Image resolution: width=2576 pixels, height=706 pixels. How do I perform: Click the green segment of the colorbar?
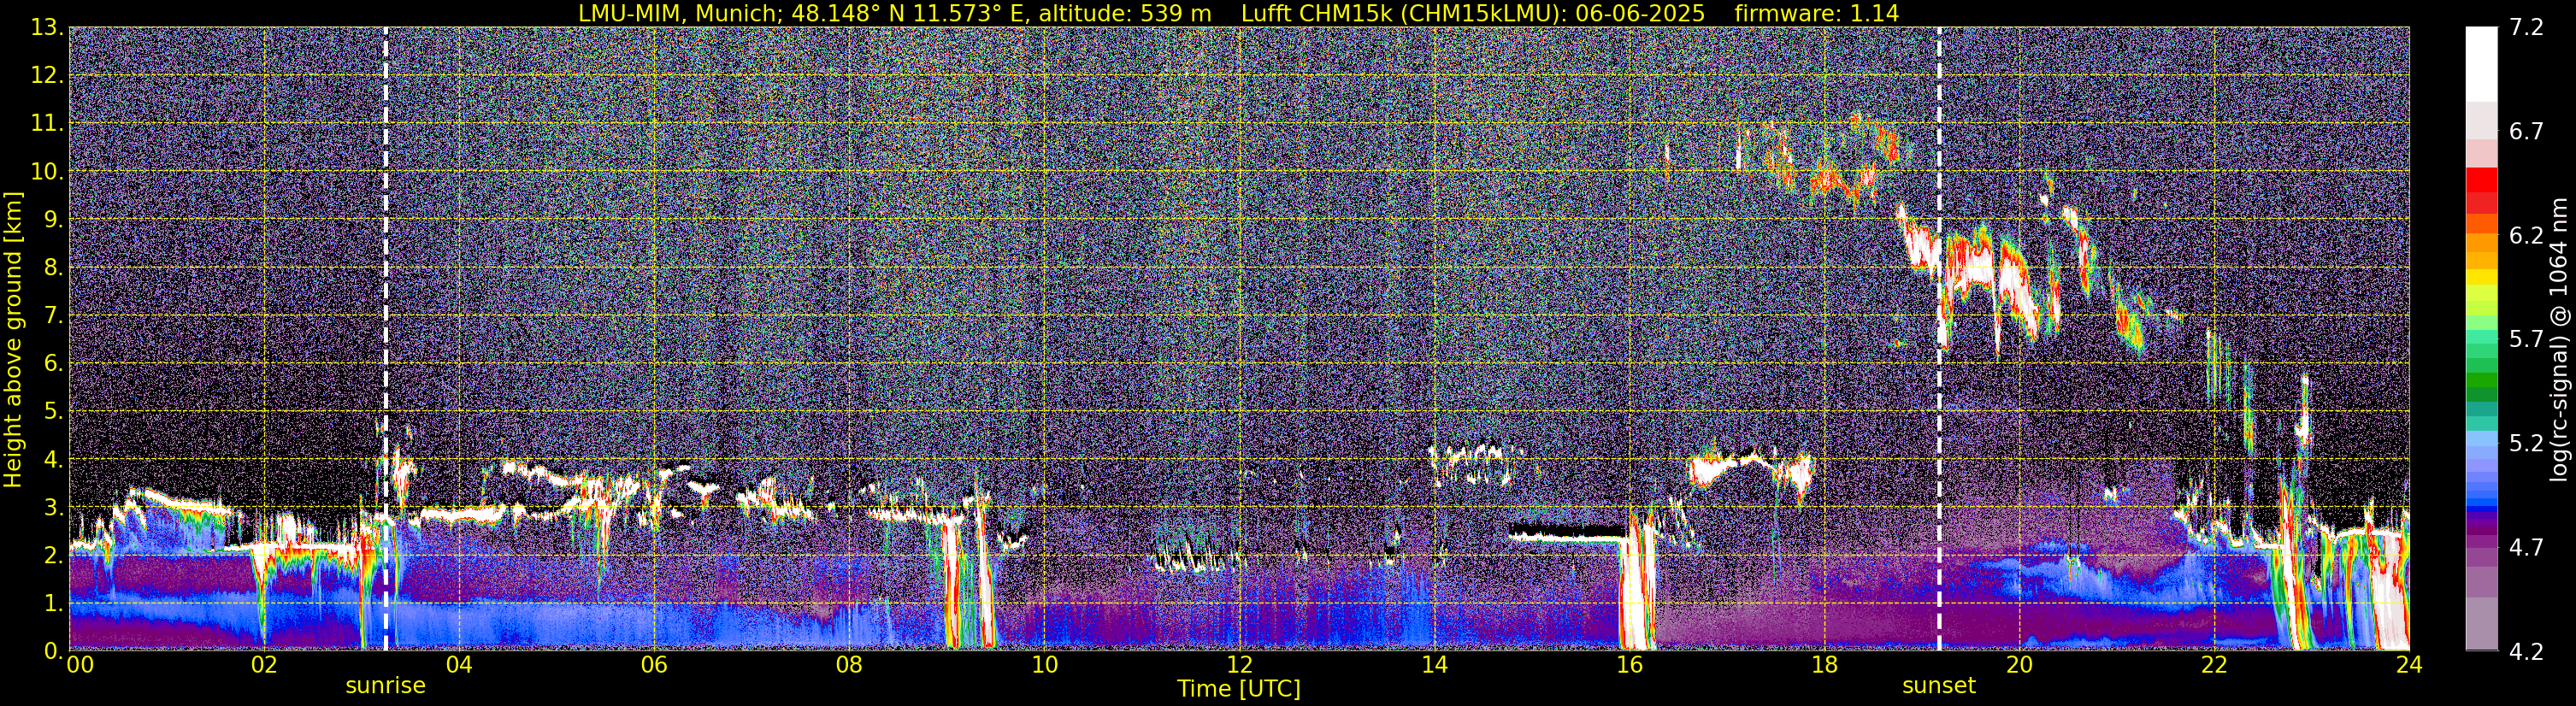pos(2481,380)
